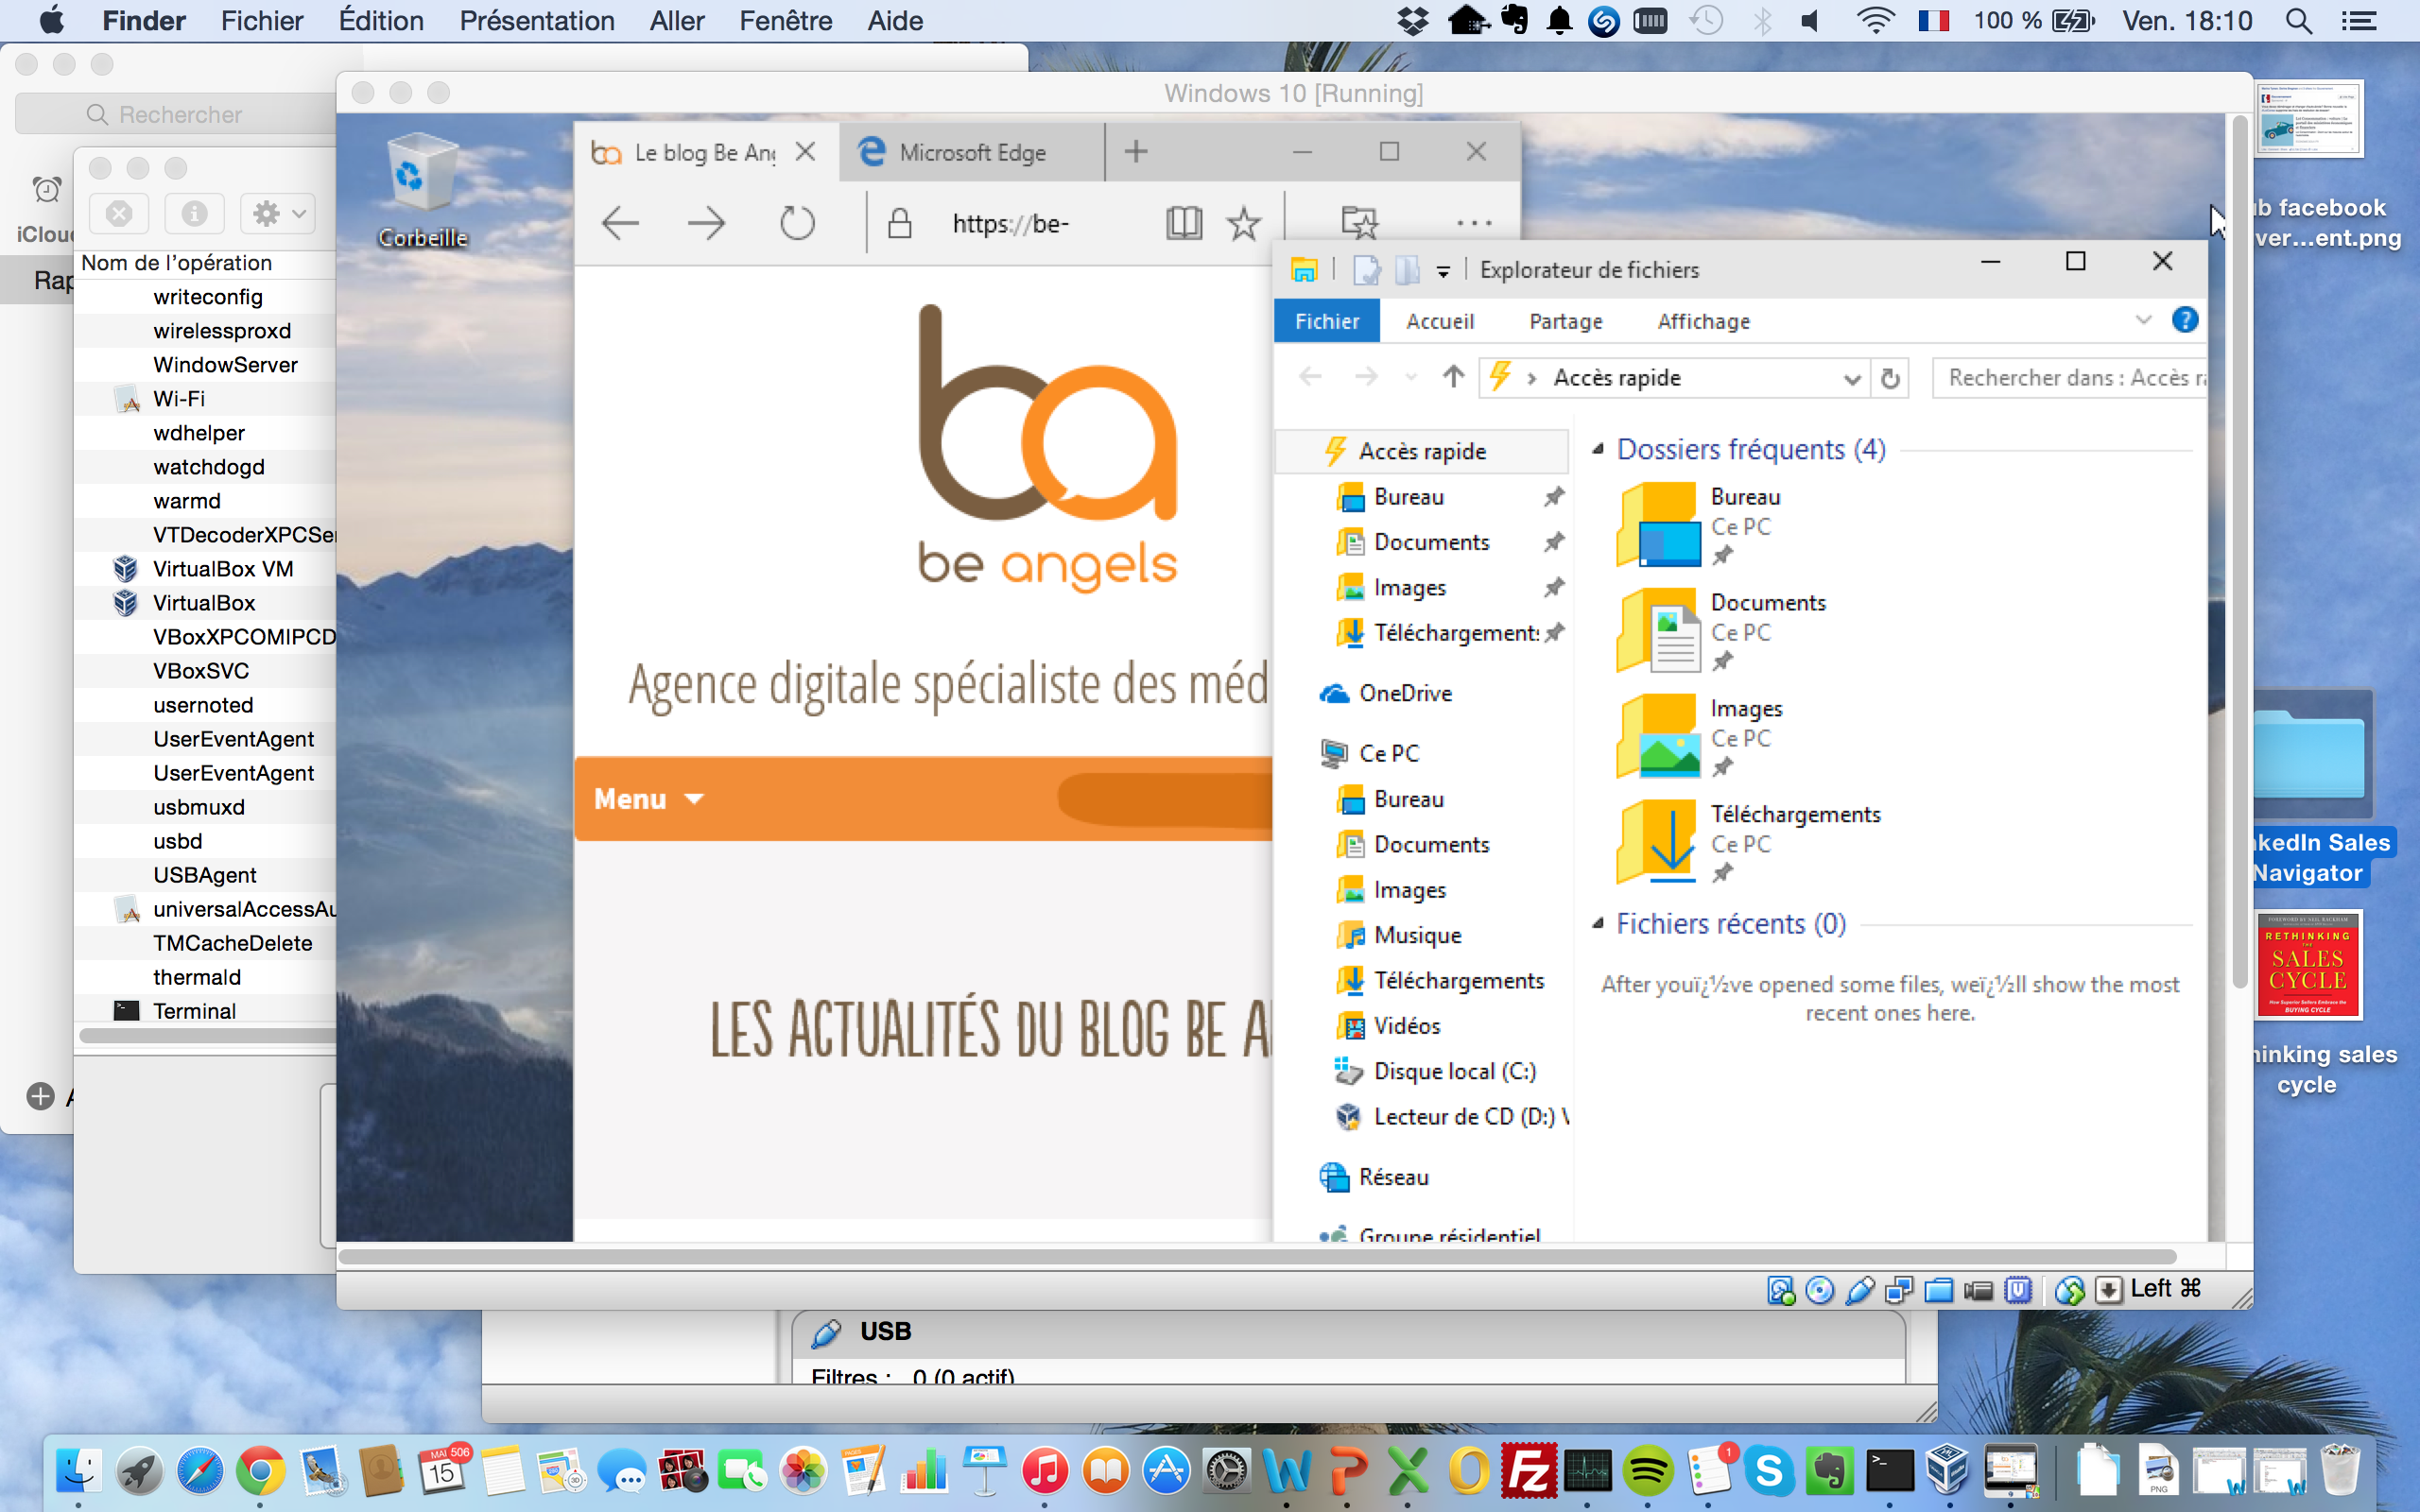Viewport: 2420px width, 1512px height.
Task: Open Aller menu in macOS menu bar
Action: tap(677, 20)
